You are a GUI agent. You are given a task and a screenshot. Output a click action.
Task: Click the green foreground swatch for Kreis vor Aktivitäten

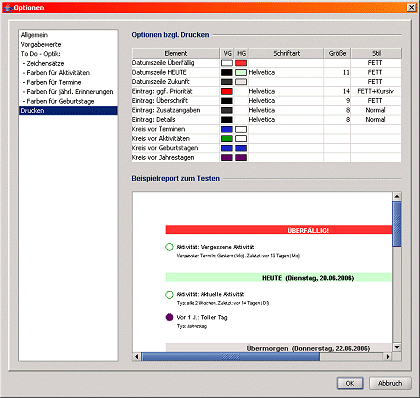click(227, 139)
